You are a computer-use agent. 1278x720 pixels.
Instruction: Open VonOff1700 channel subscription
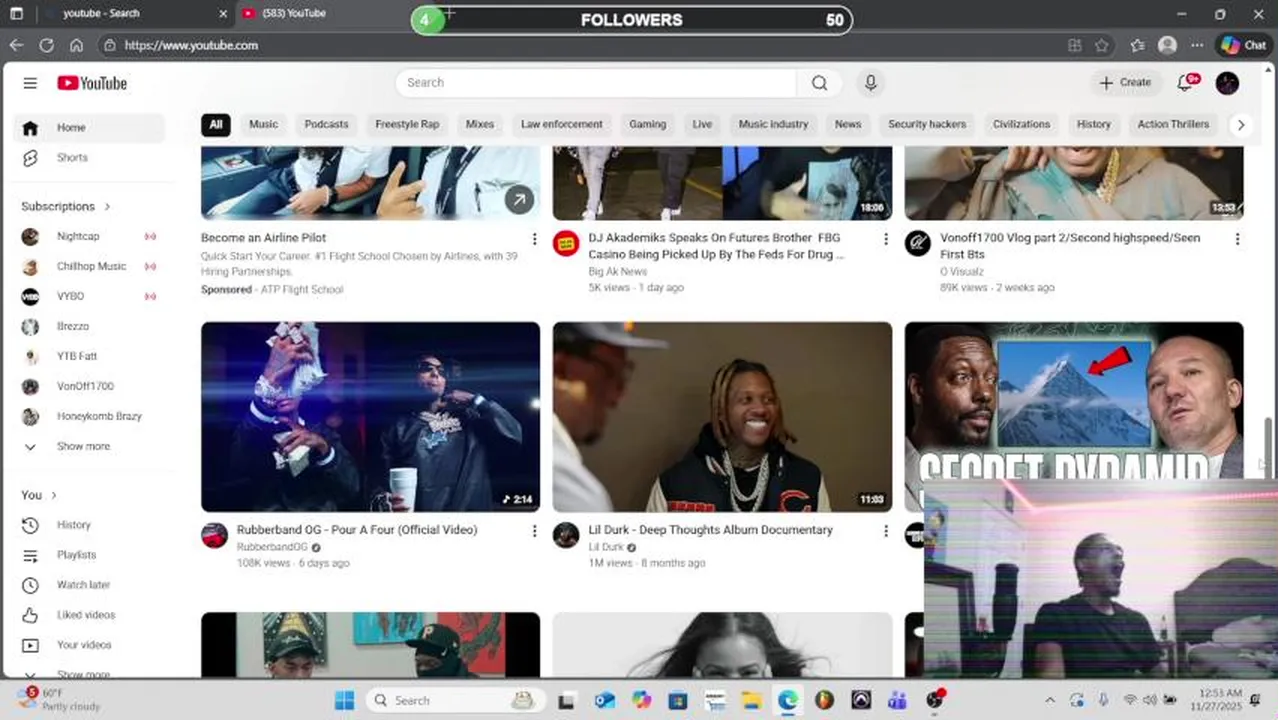(x=90, y=386)
